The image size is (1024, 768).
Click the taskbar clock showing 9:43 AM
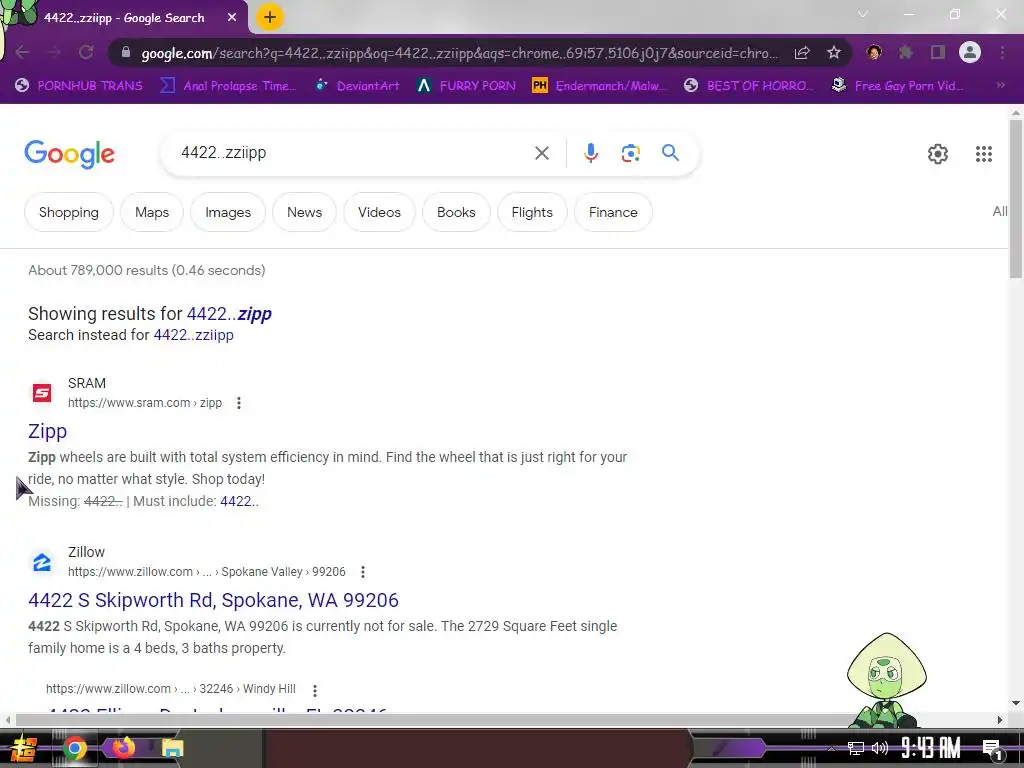coord(931,748)
